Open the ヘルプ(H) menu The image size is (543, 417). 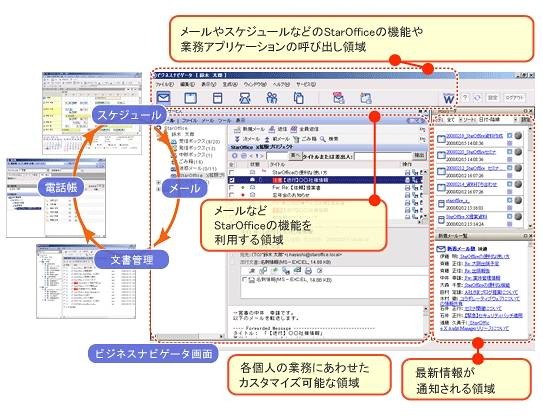pos(282,84)
